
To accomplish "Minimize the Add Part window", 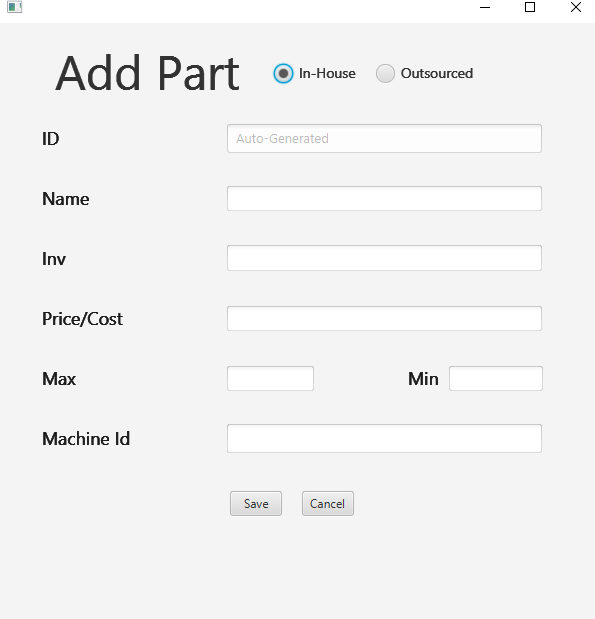I will point(485,7).
